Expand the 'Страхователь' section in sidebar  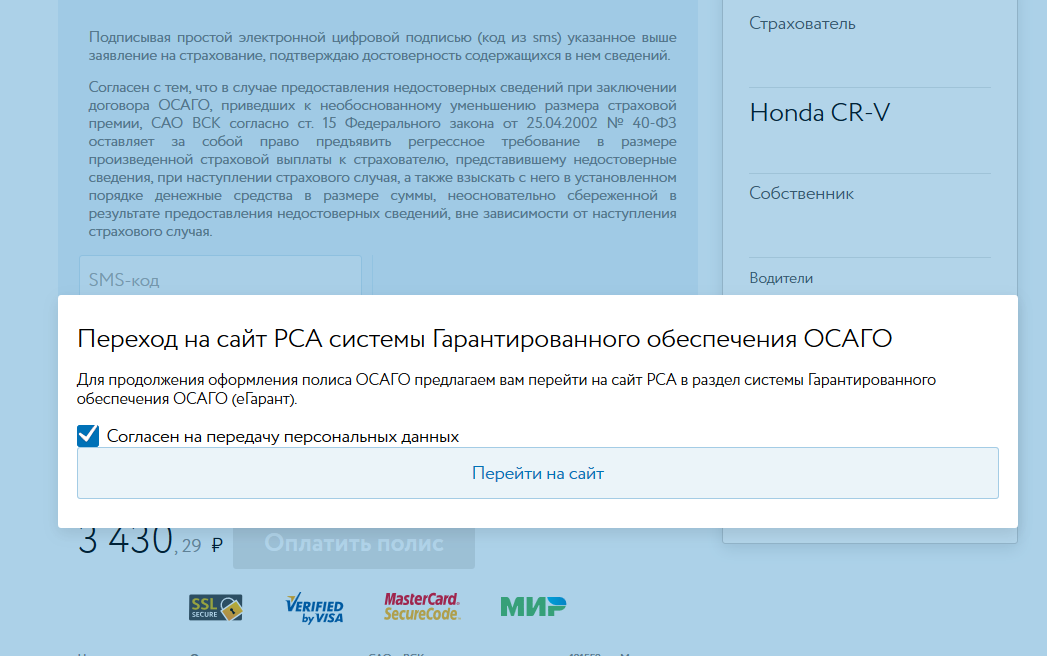pyautogui.click(x=802, y=24)
